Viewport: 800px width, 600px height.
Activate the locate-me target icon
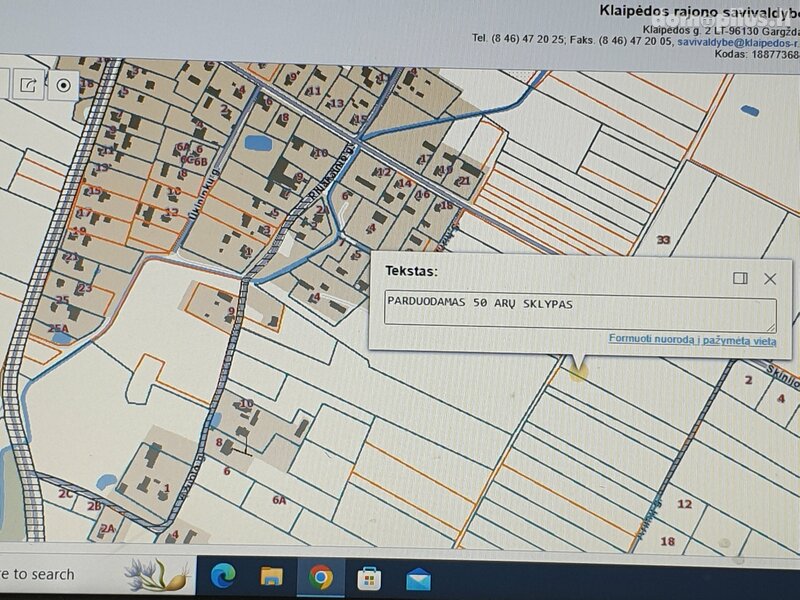pos(63,85)
